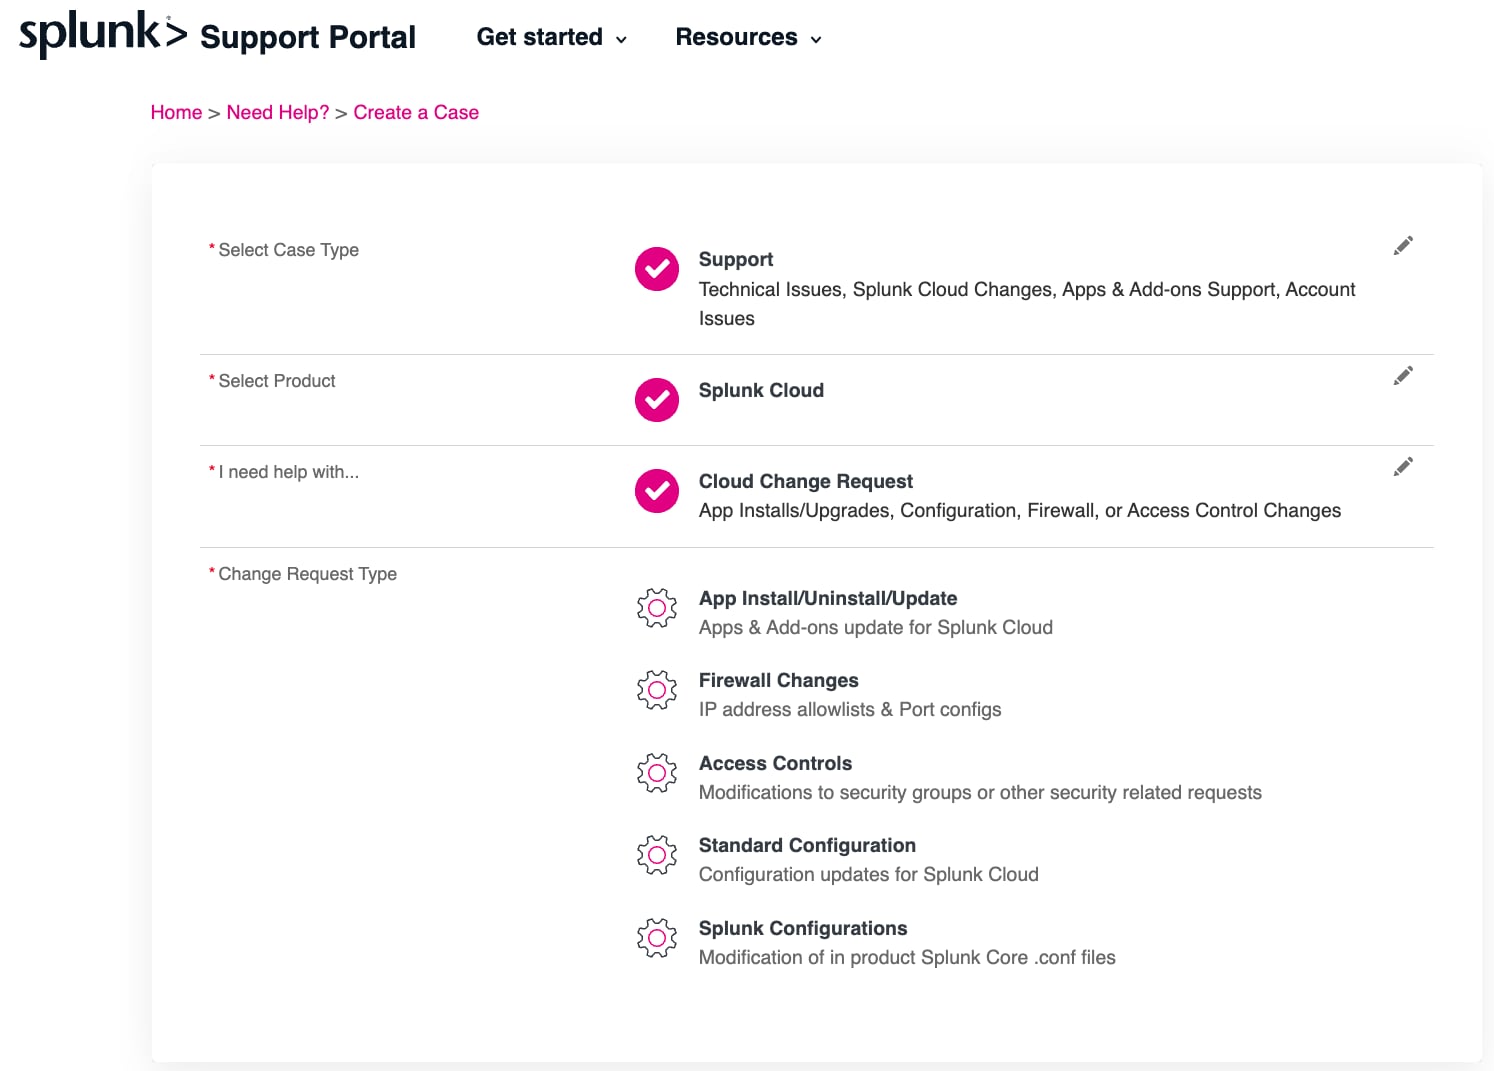Expand the Resources dropdown menu
The height and width of the screenshot is (1071, 1494).
[x=749, y=37]
